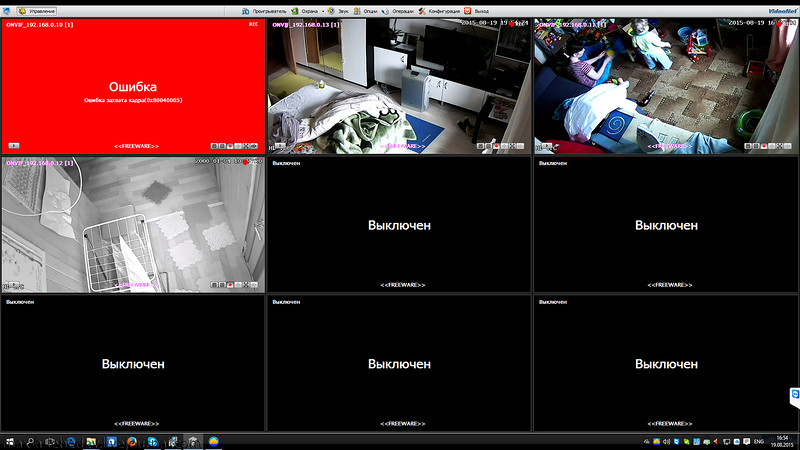Viewport: 800px width, 450px height.
Task: Toggle record button in 192.168.0.12 grayscale tile
Action: (x=230, y=285)
